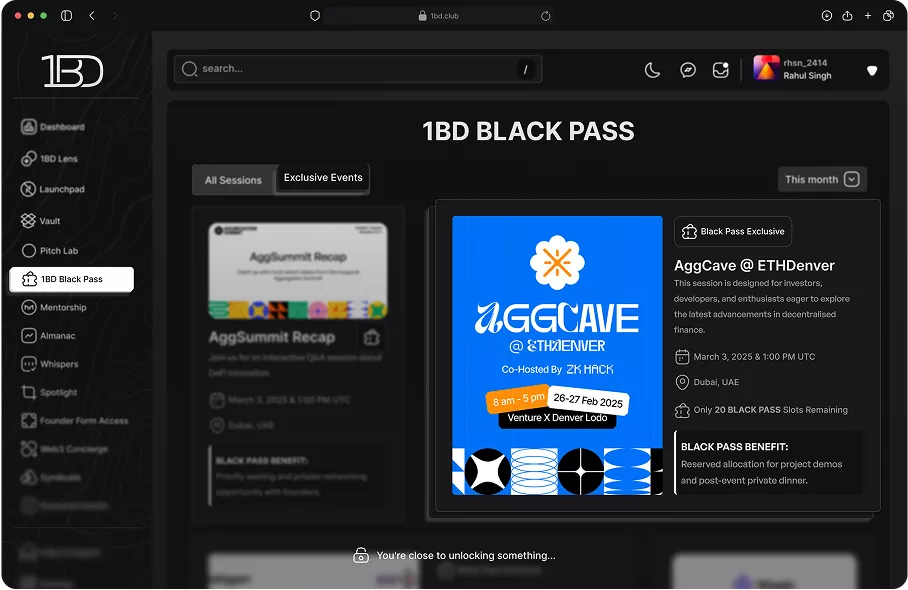Click the "BLACK PASS BENEFIT:" heading in AggCave card
908x590 pixels.
(x=734, y=447)
